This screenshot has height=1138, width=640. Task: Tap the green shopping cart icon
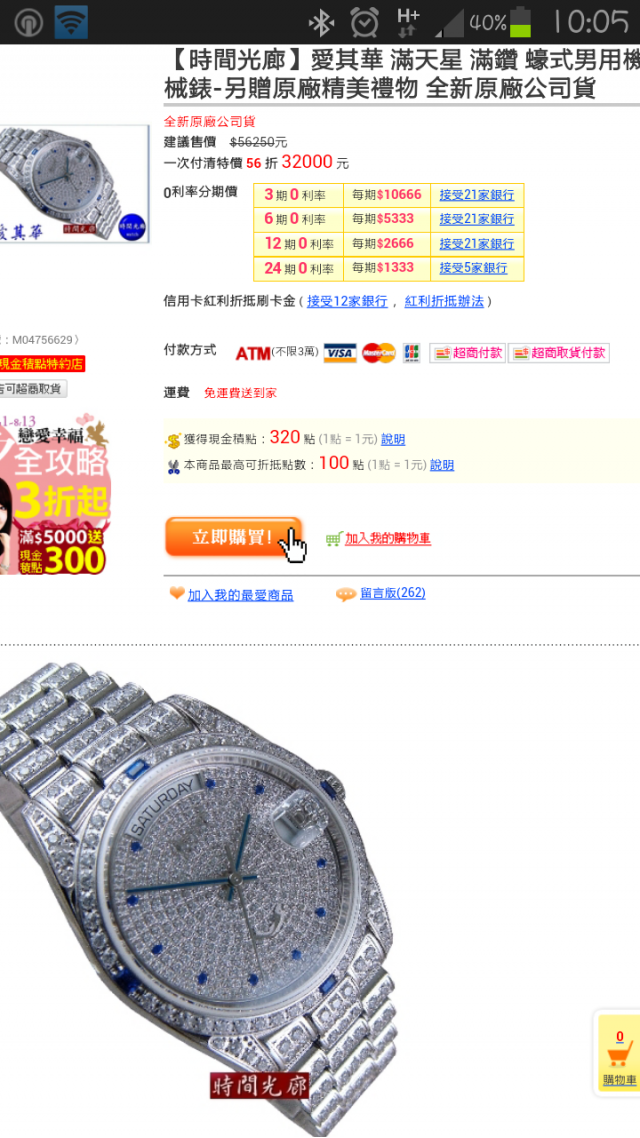(x=334, y=539)
